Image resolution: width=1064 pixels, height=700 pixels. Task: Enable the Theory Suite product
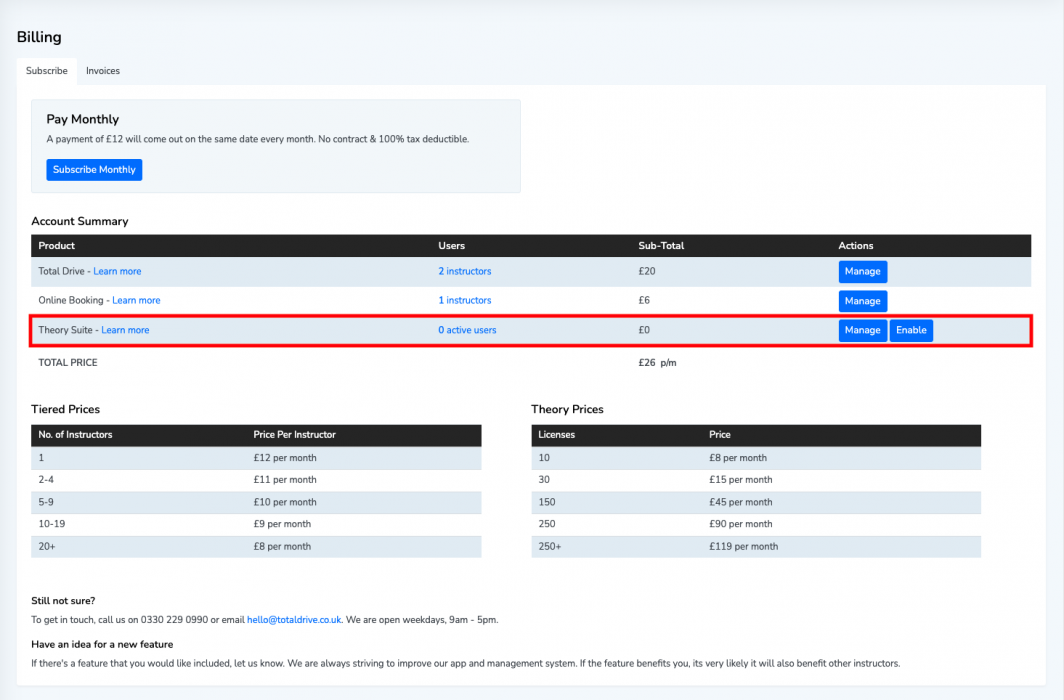pos(911,330)
